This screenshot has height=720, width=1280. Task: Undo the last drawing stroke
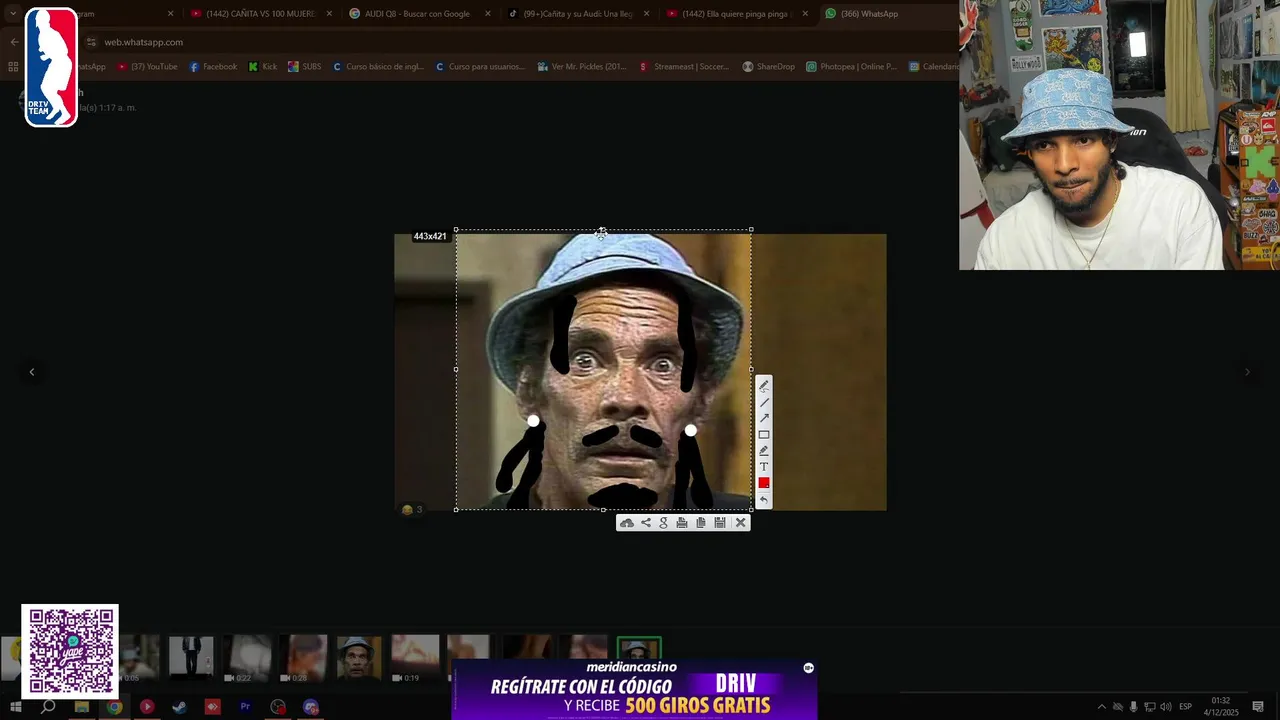764,500
